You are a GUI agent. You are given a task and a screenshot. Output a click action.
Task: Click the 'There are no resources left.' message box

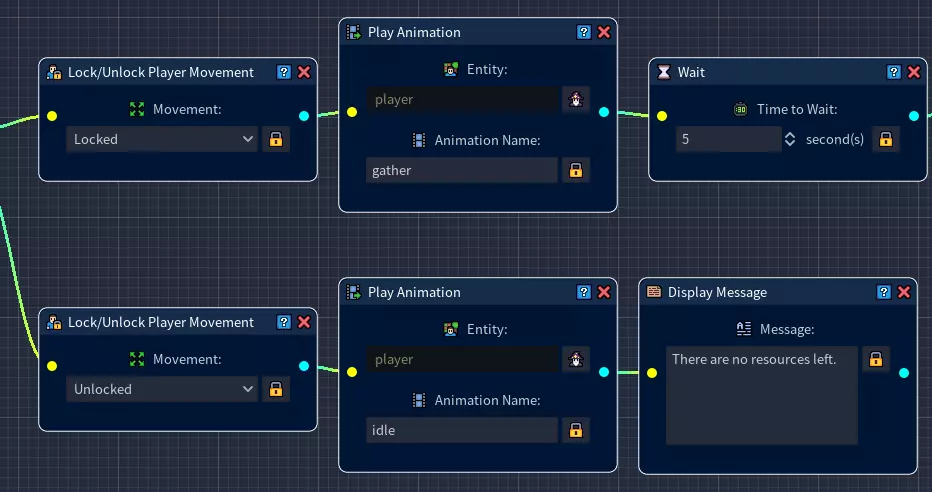point(761,395)
